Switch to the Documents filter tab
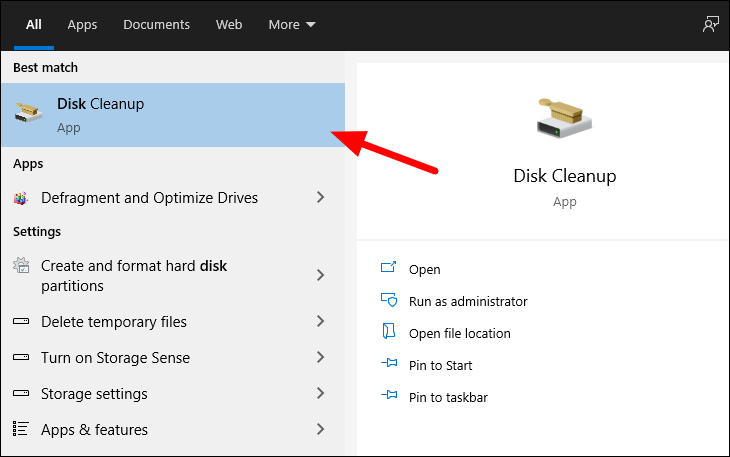The image size is (730, 457). point(156,24)
